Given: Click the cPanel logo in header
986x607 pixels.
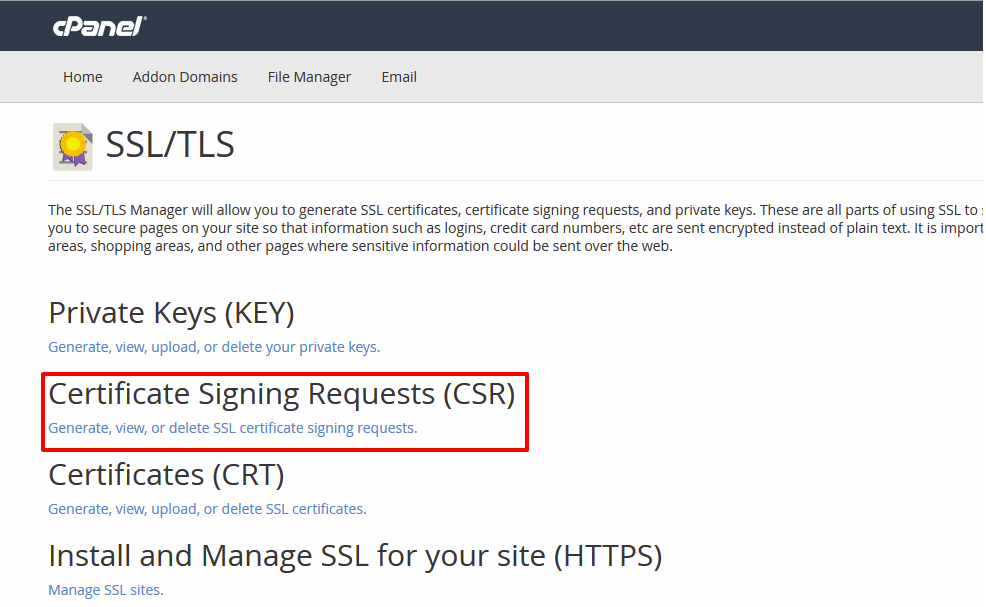Looking at the screenshot, I should 99,26.
